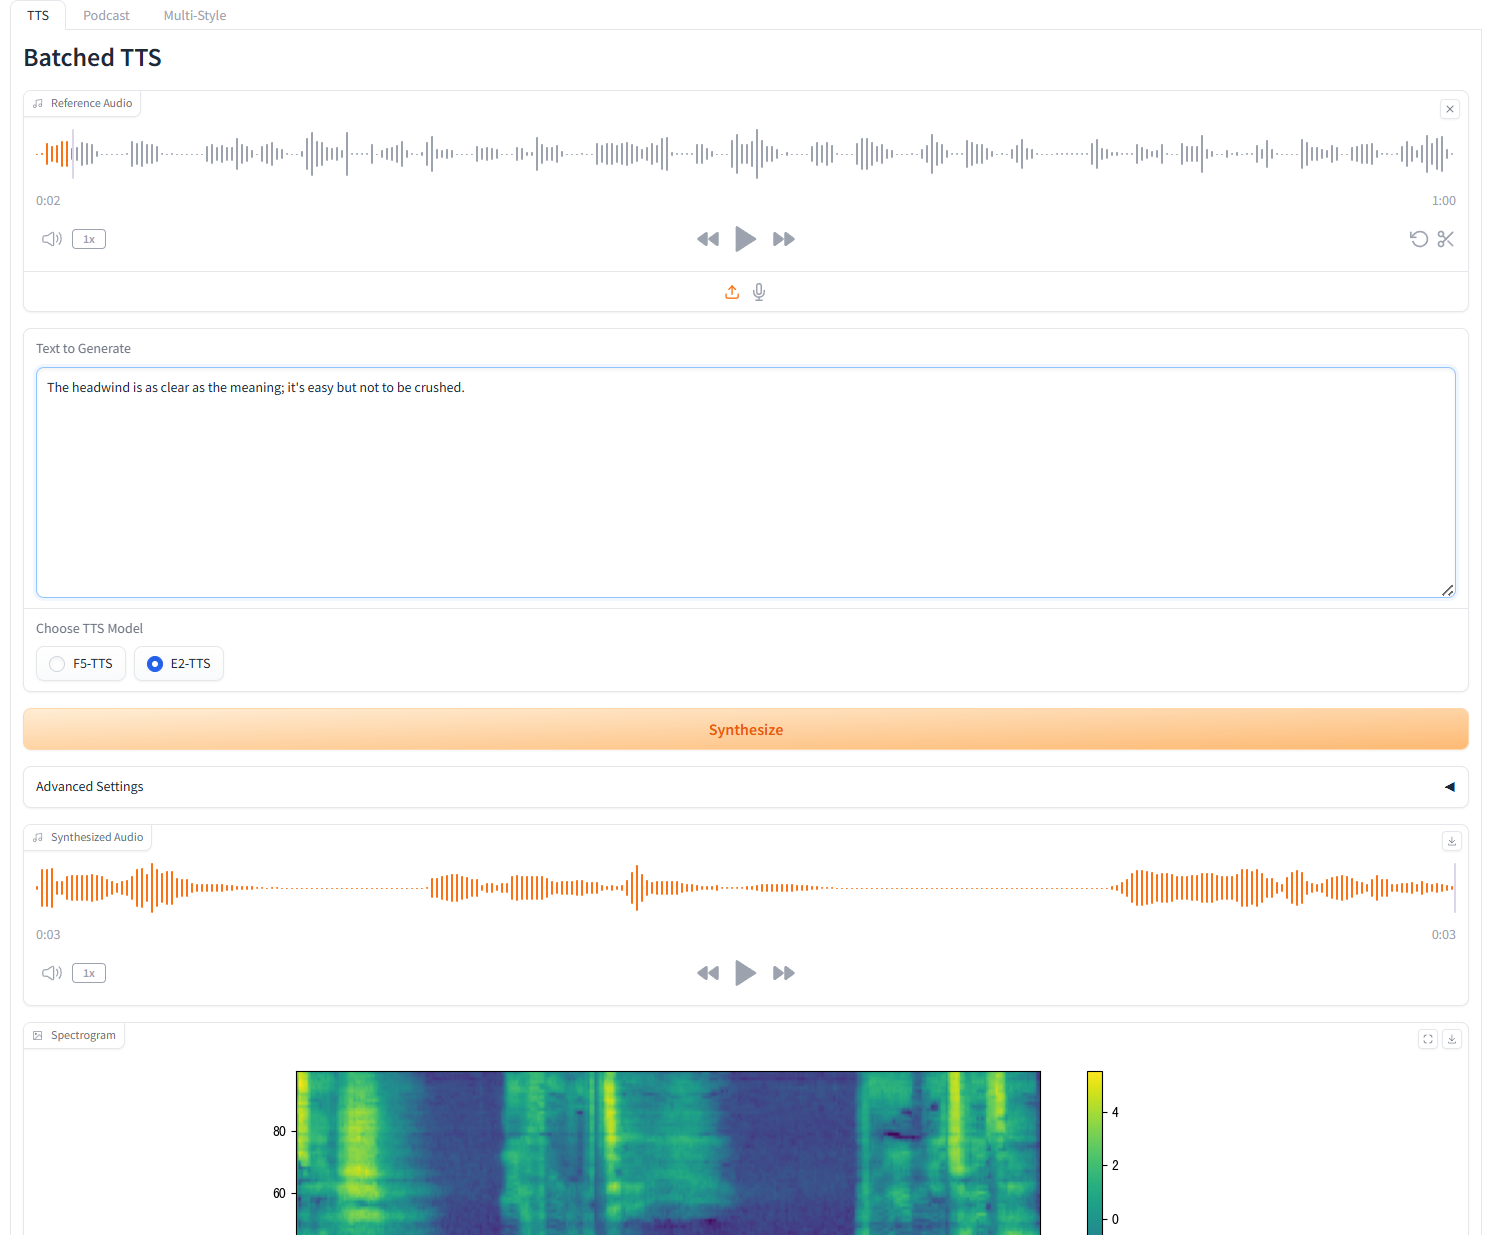This screenshot has width=1488, height=1235.
Task: Undo reference audio edits
Action: (1418, 239)
